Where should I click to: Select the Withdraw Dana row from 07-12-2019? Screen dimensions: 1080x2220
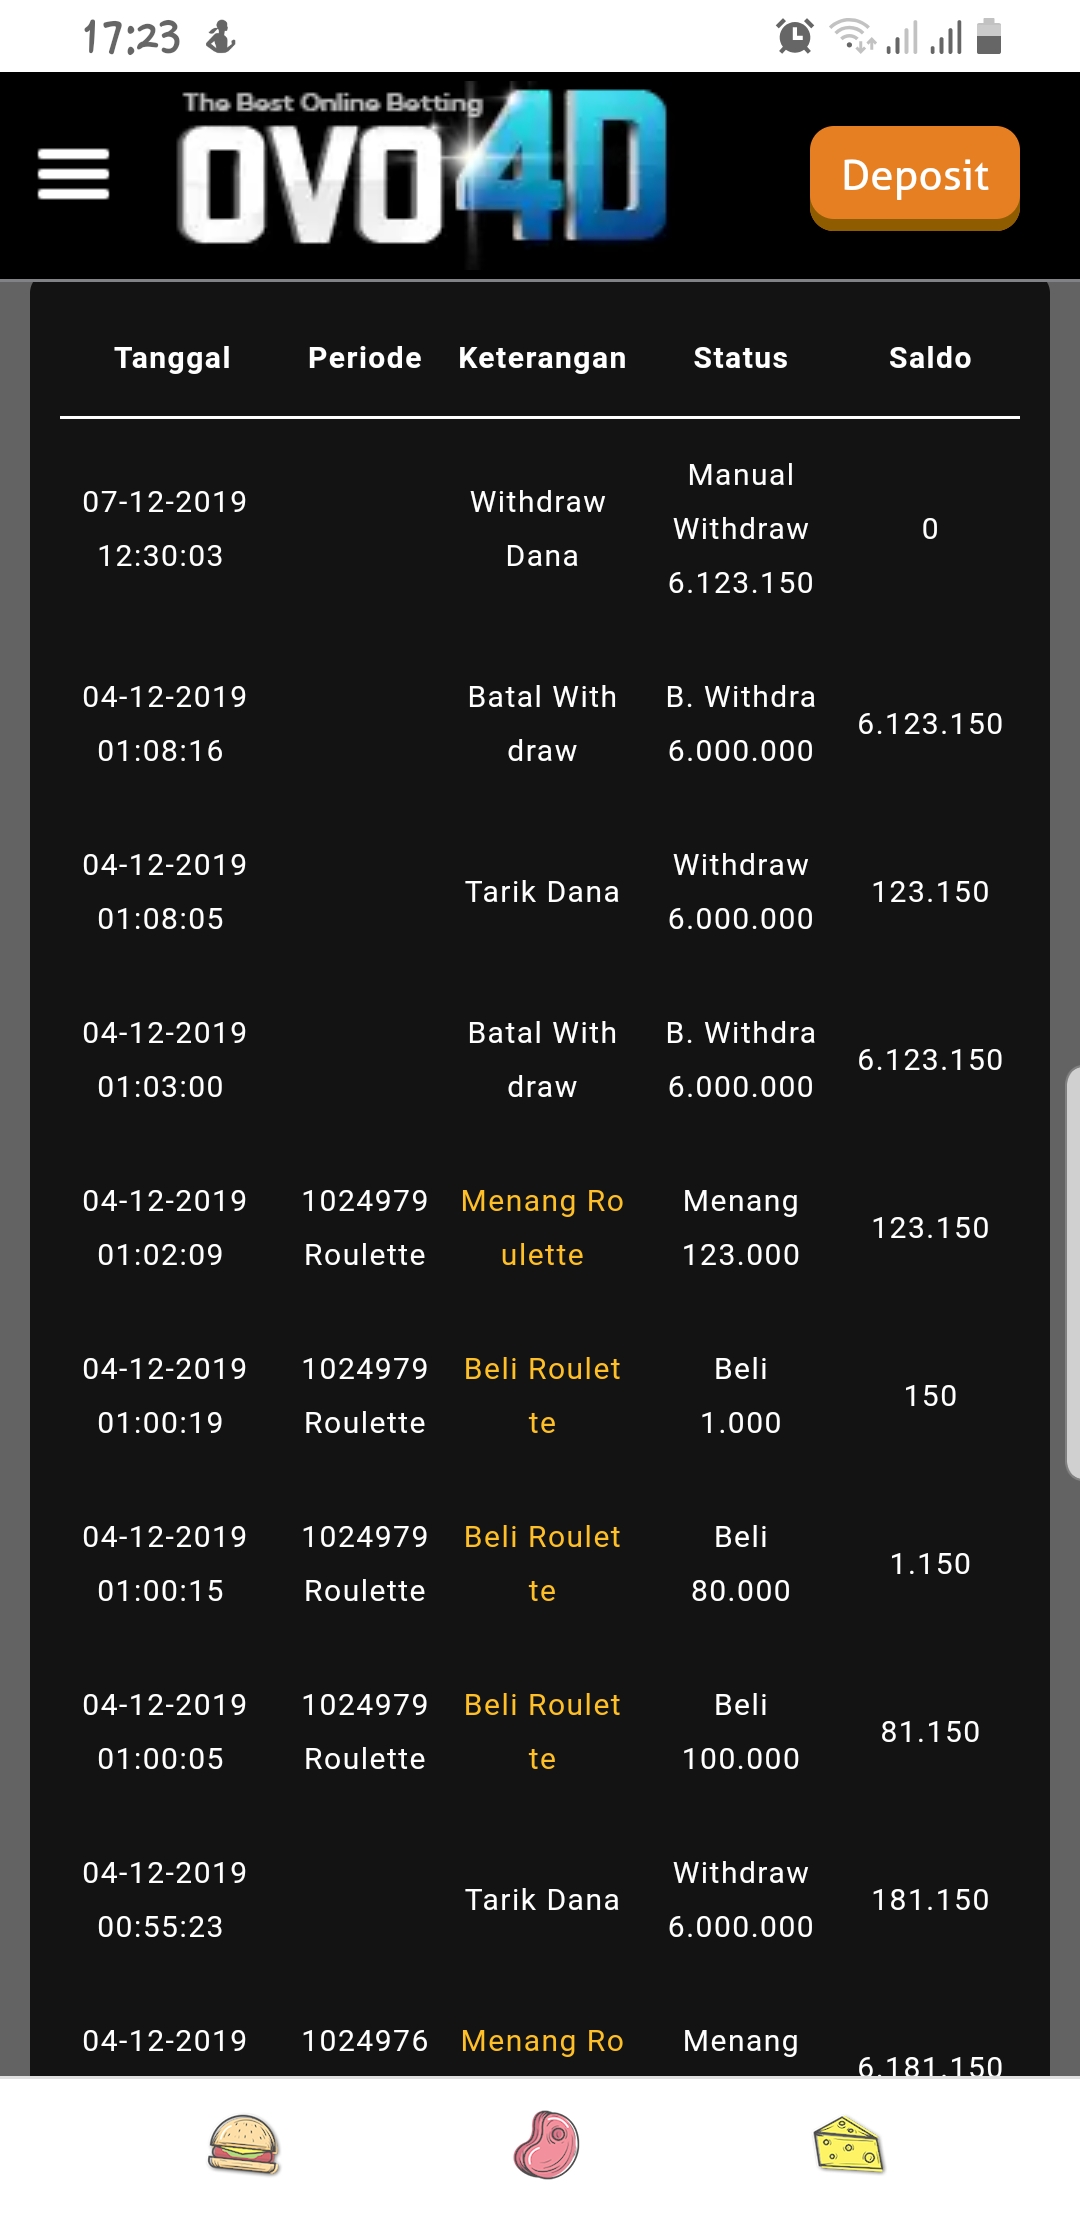click(x=540, y=528)
